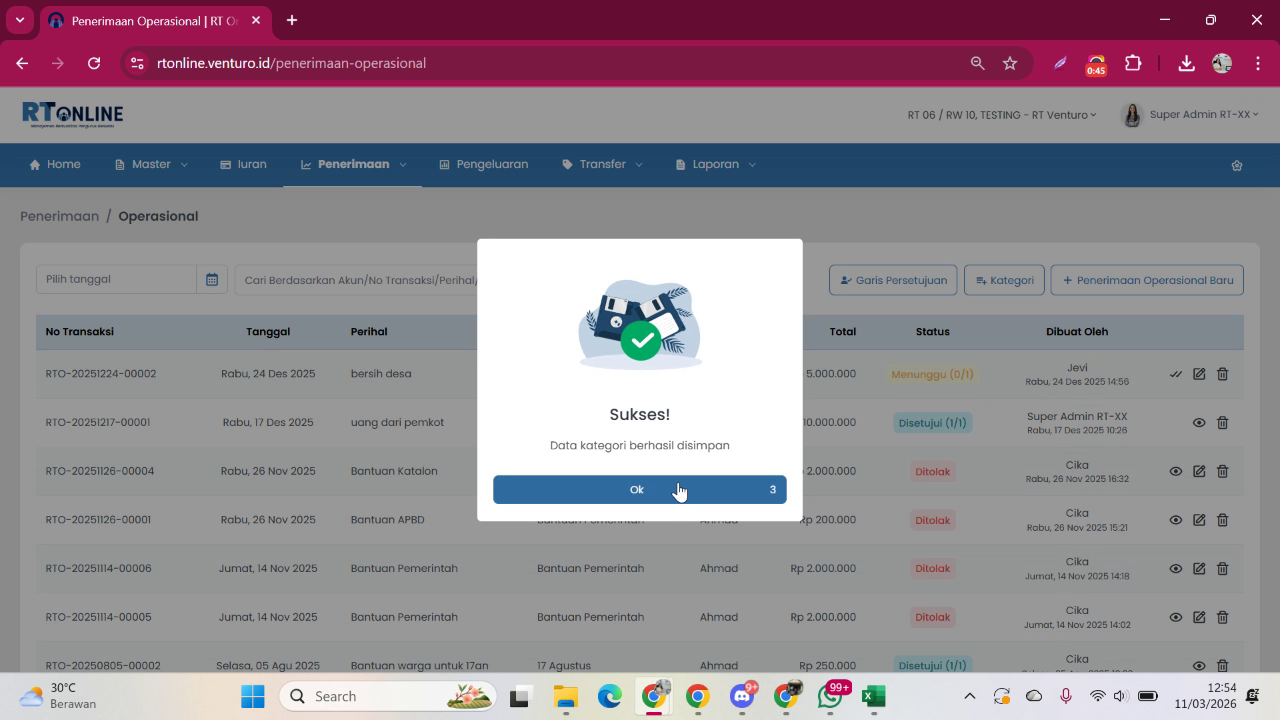This screenshot has width=1280, height=720.
Task: Open the Pengeluaran menu
Action: click(483, 164)
